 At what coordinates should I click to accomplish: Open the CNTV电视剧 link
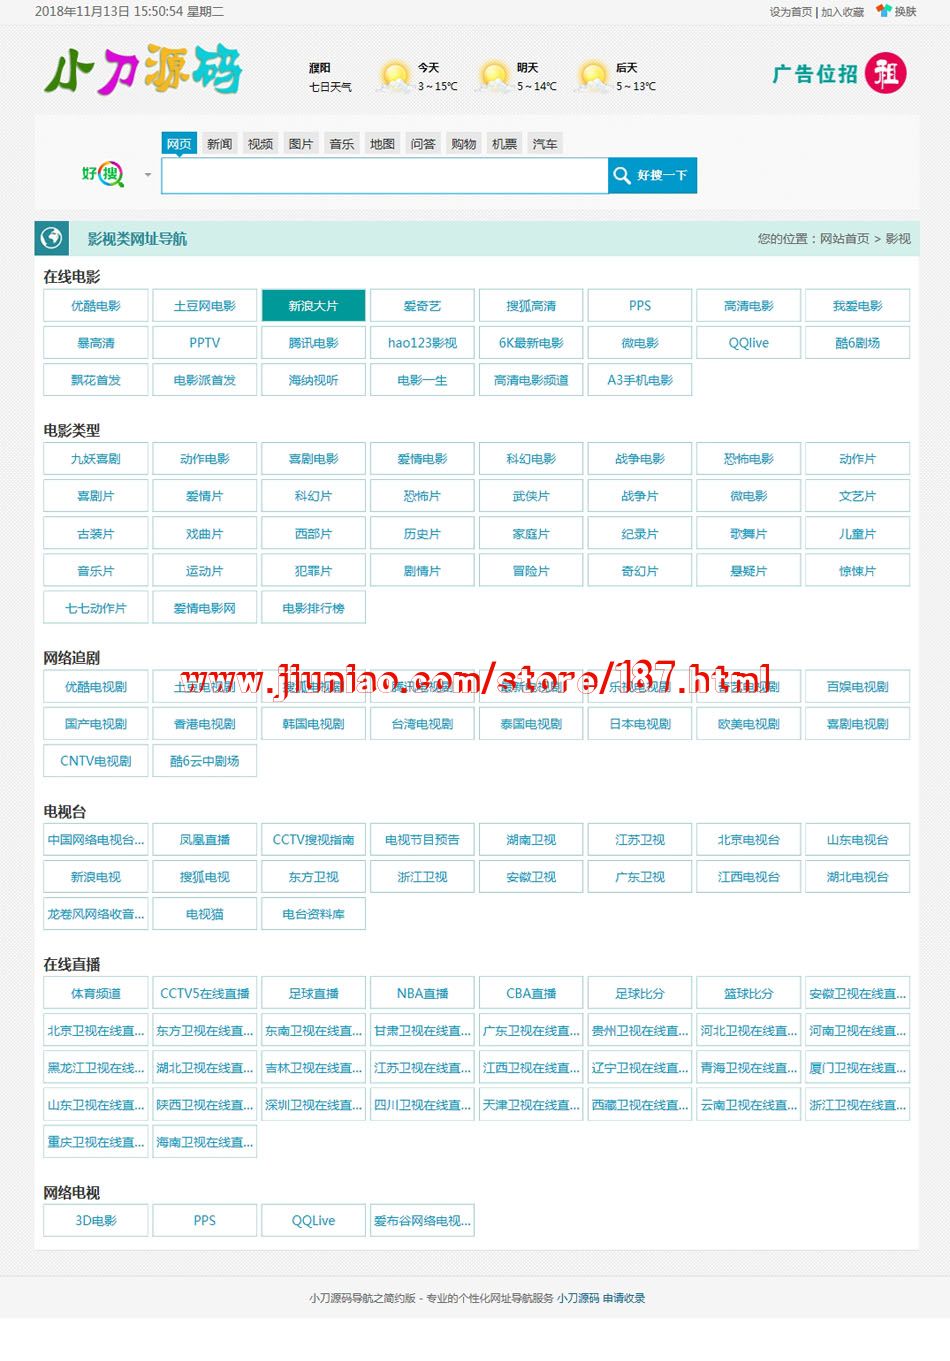pyautogui.click(x=96, y=761)
